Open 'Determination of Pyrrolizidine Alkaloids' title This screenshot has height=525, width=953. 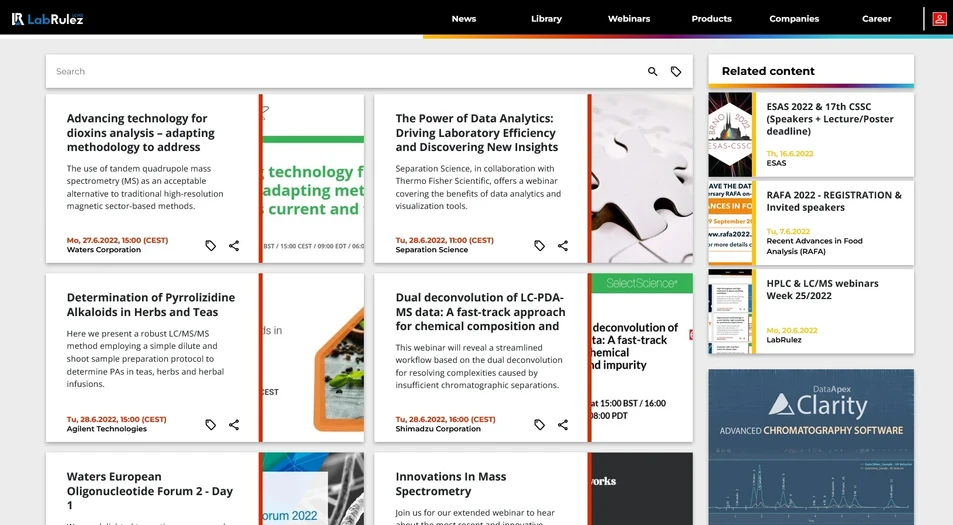pos(151,304)
